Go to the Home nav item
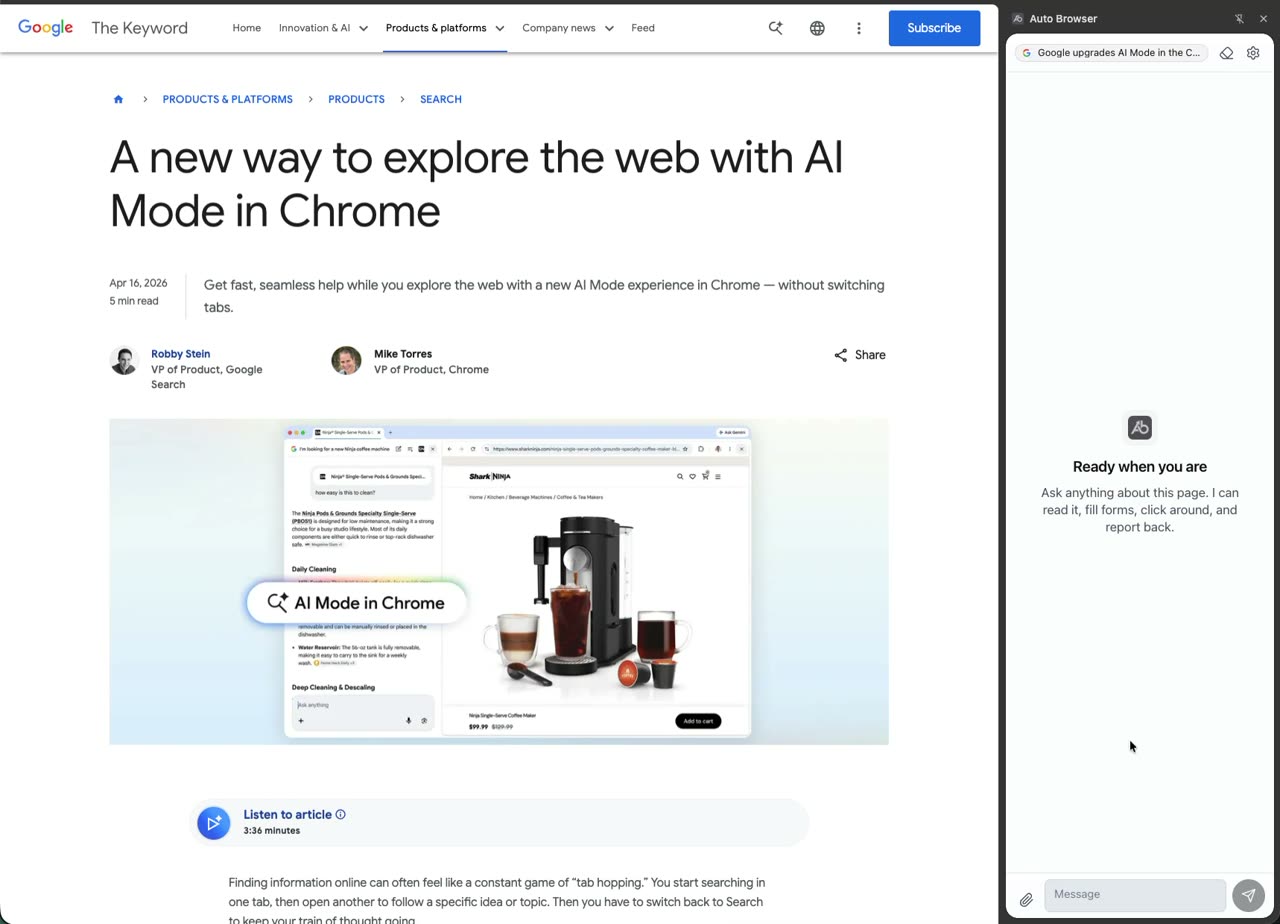Screen dimensions: 1280x924 (246, 28)
